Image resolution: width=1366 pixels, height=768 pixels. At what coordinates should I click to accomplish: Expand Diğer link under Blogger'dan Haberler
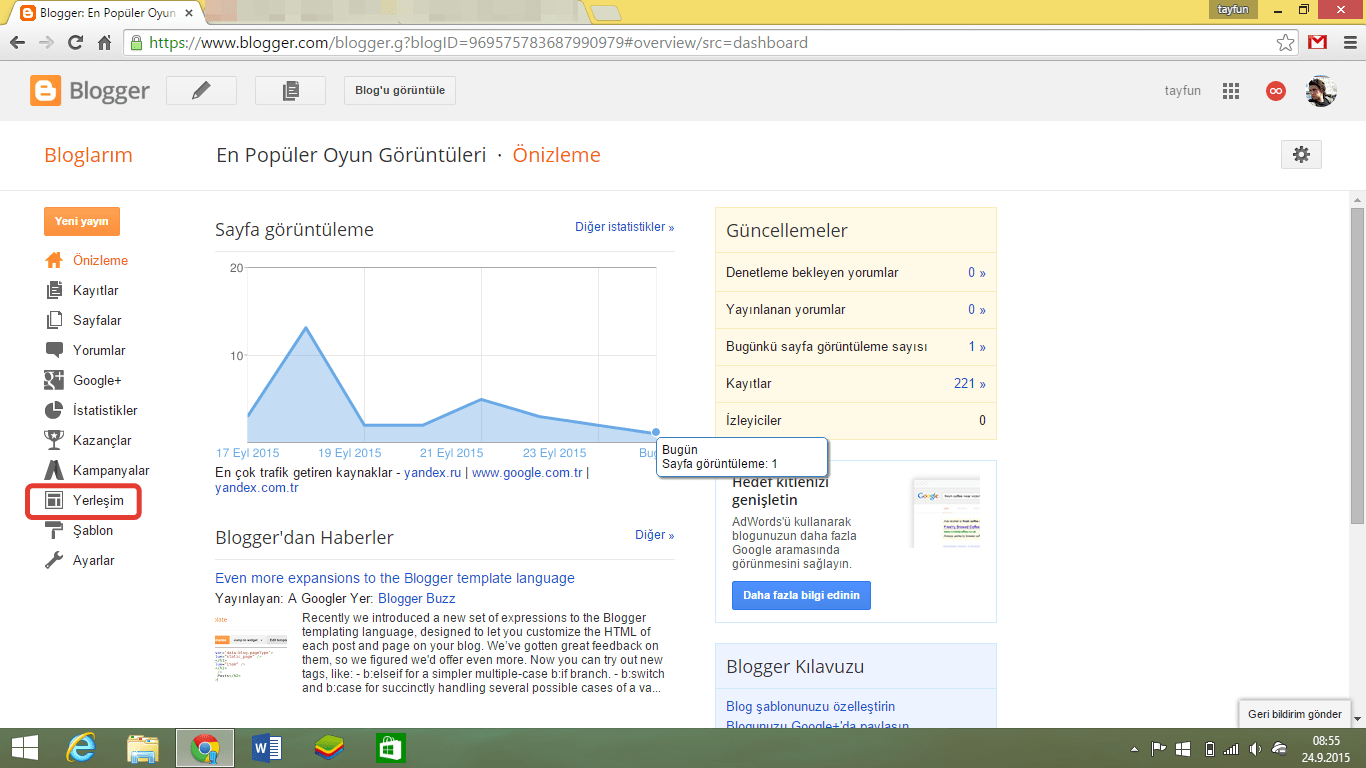[x=654, y=535]
